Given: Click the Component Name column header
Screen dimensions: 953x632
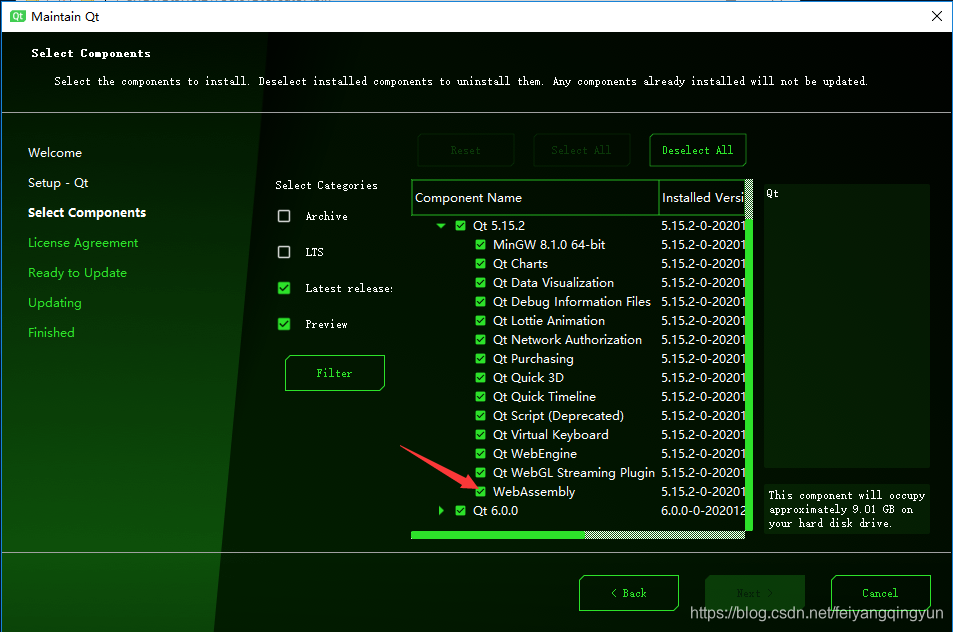Looking at the screenshot, I should pos(534,198).
